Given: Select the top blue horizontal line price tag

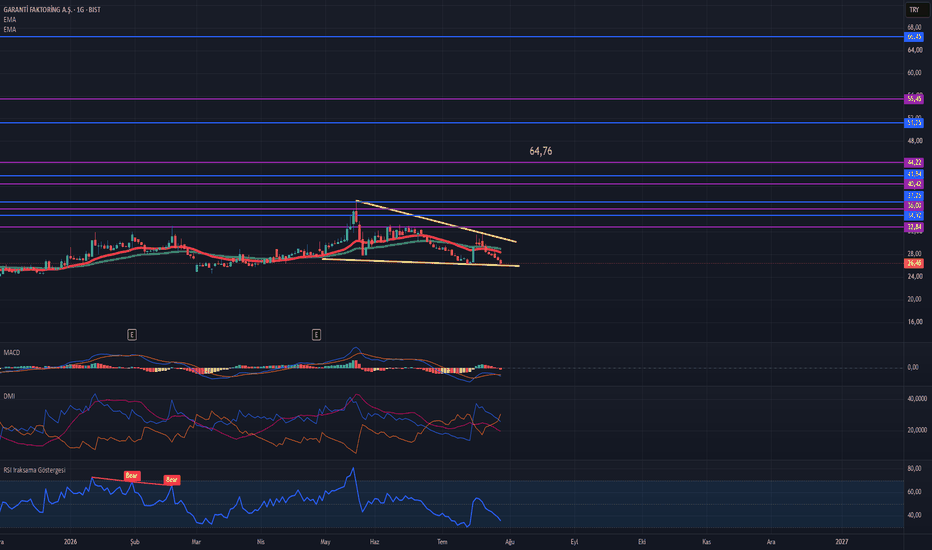Looking at the screenshot, I should coord(914,37).
